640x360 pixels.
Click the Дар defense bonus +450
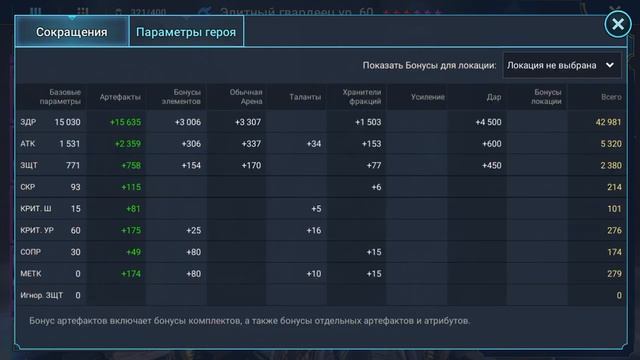pos(491,165)
